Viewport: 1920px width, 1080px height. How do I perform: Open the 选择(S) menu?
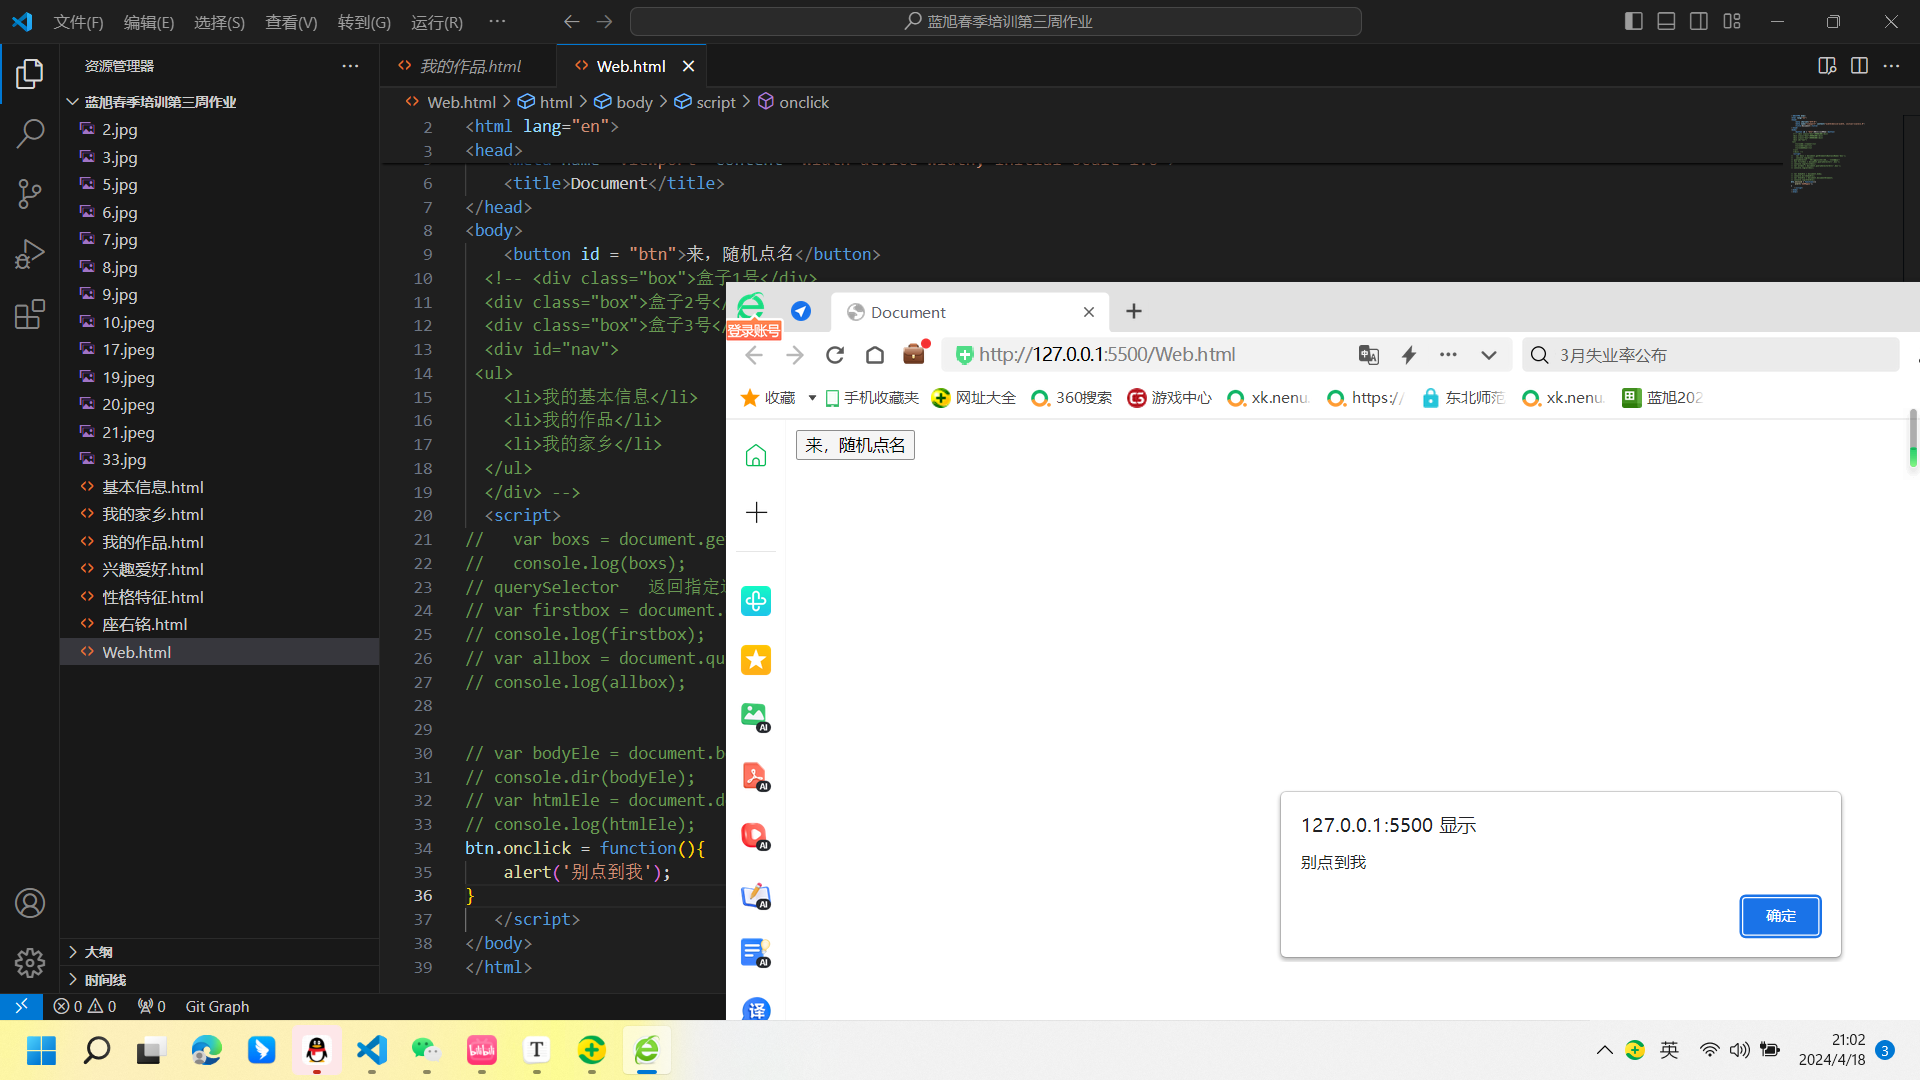219,22
